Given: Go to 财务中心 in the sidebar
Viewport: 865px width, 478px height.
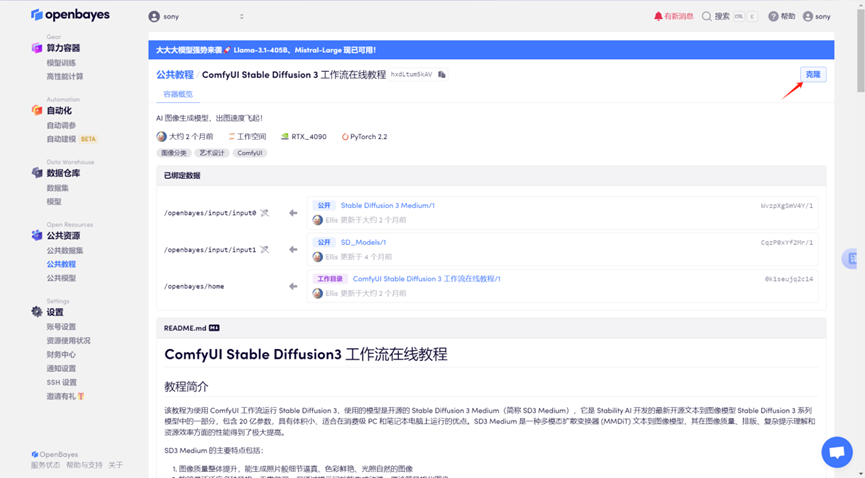Looking at the screenshot, I should (x=61, y=354).
